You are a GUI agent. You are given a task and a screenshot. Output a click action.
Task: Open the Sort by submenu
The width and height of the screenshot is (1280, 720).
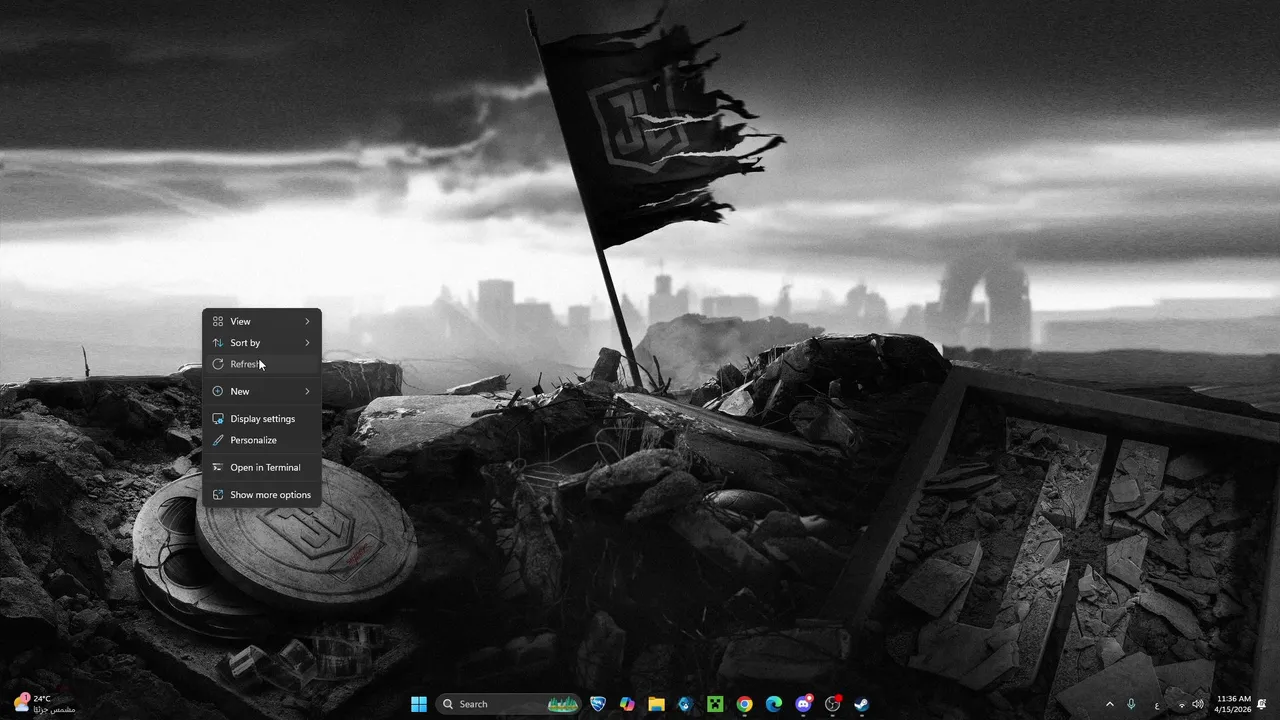pyautogui.click(x=262, y=343)
